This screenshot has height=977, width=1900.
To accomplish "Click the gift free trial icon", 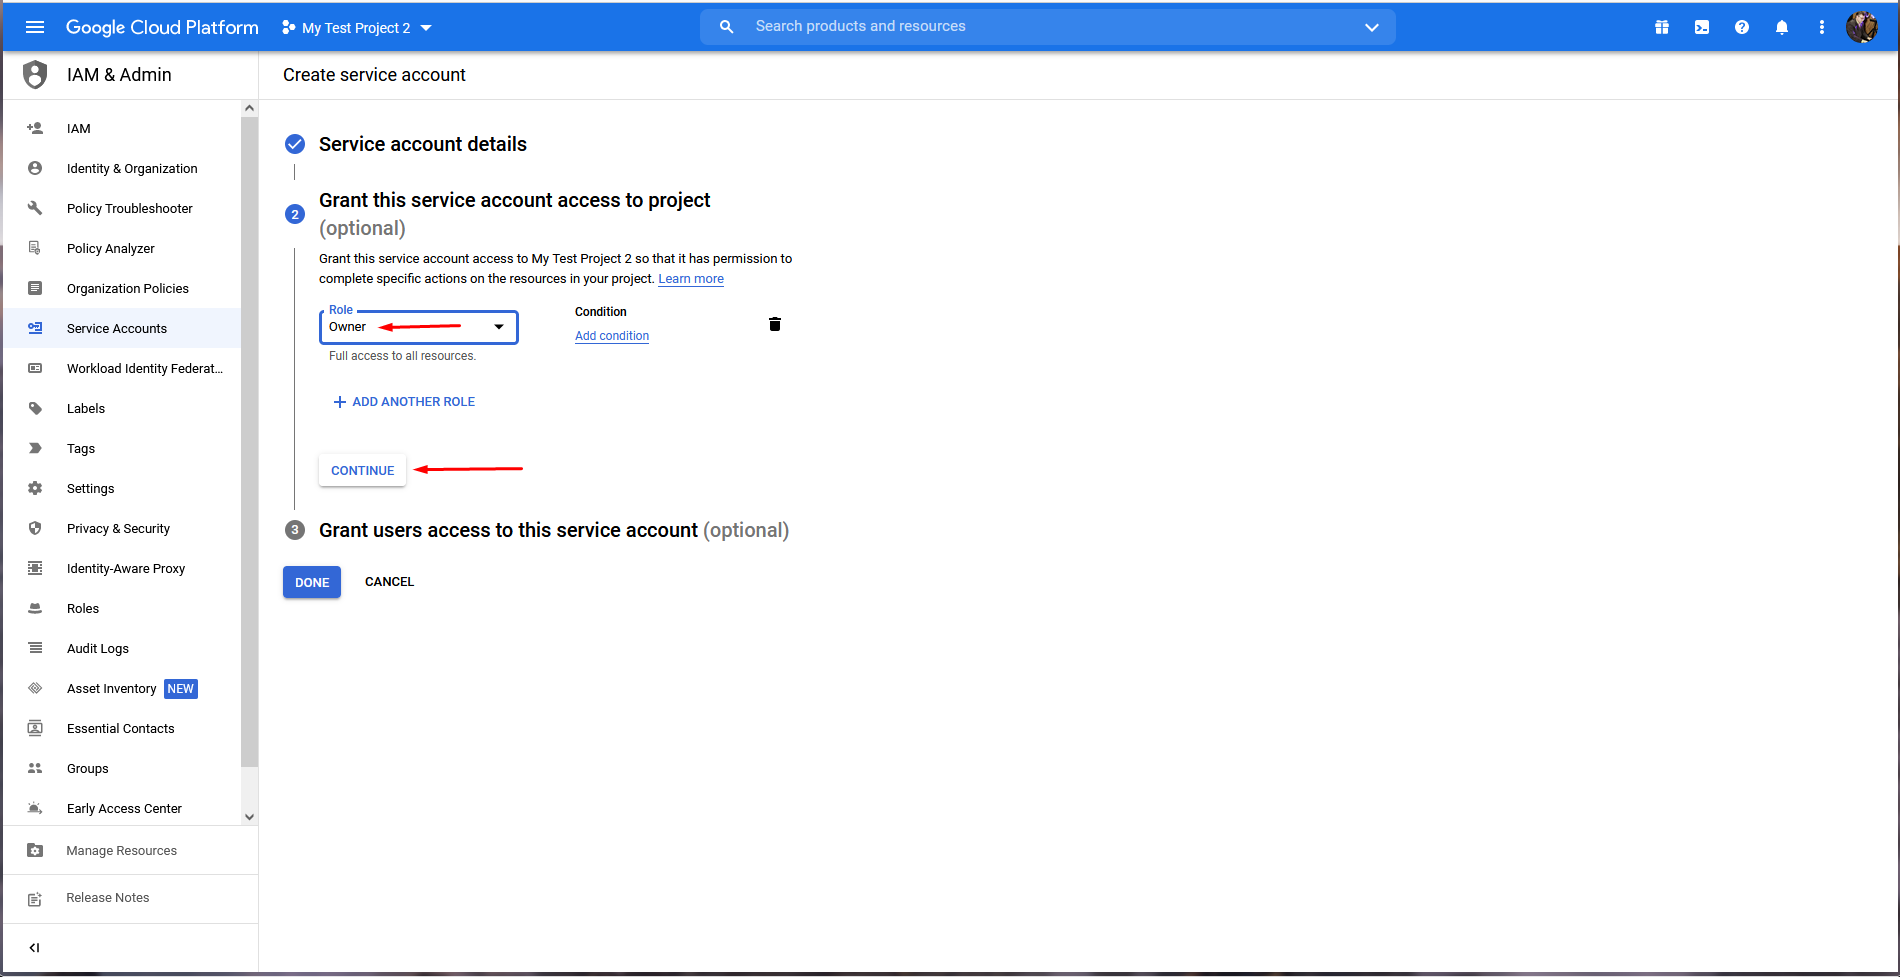I will click(x=1661, y=27).
